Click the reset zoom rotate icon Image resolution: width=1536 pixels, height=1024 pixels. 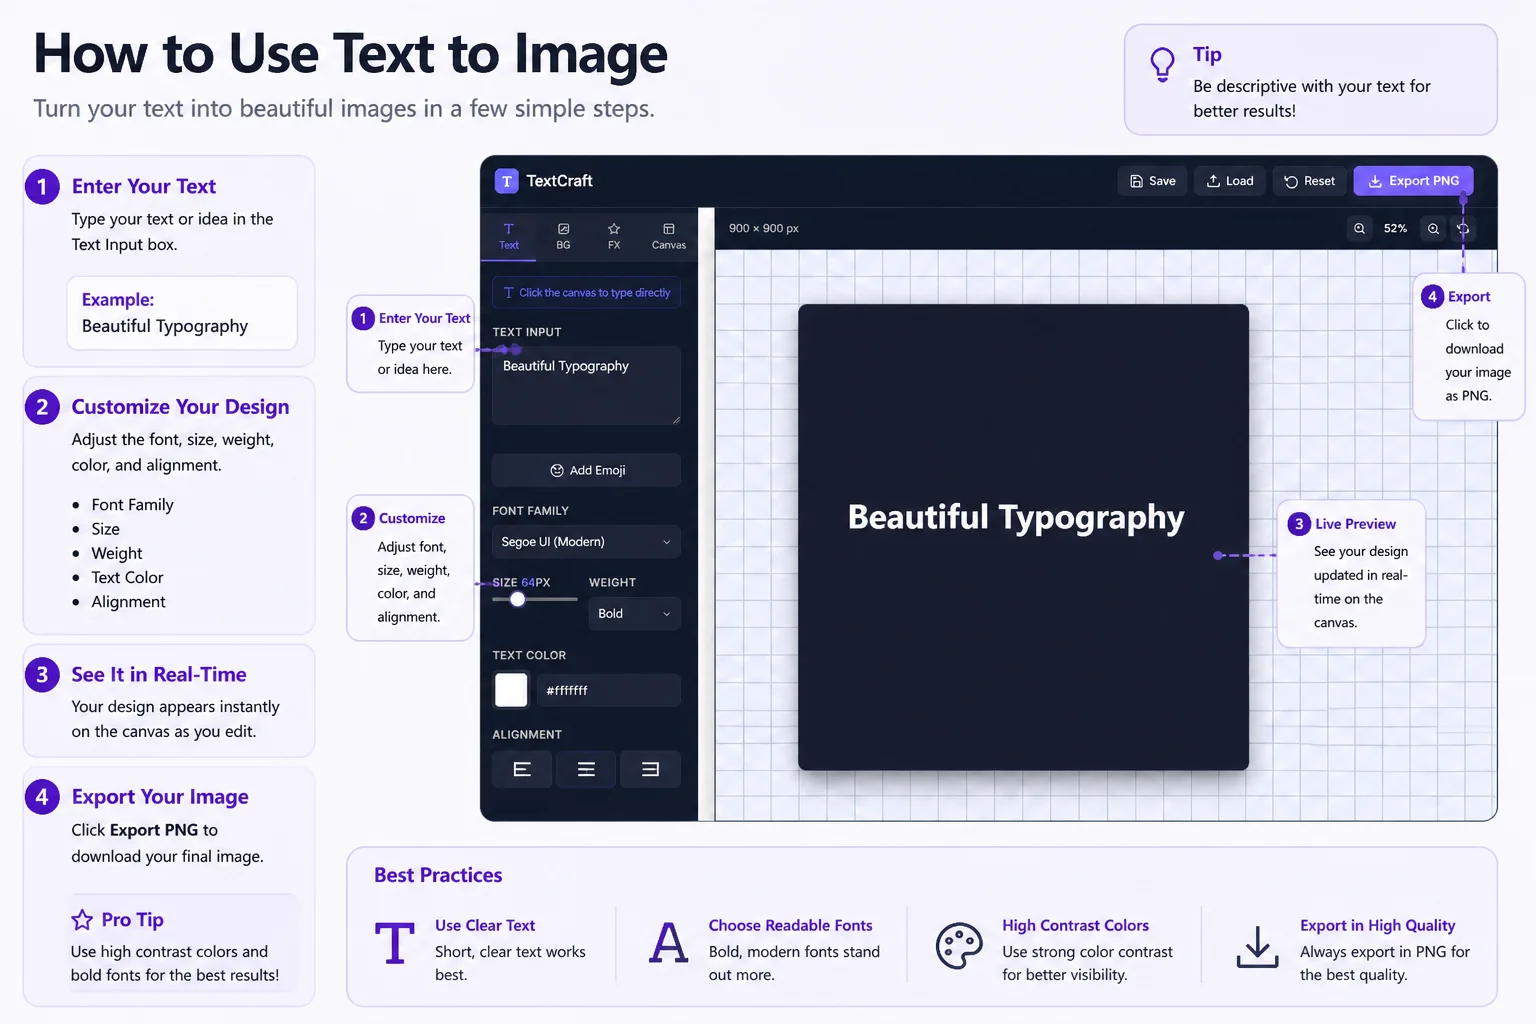tap(1463, 229)
